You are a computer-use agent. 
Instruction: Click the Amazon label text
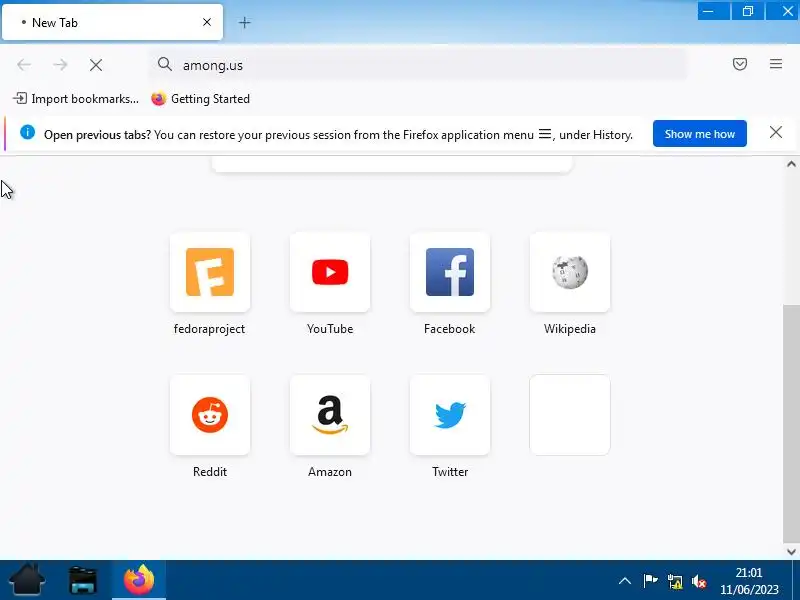(x=330, y=472)
